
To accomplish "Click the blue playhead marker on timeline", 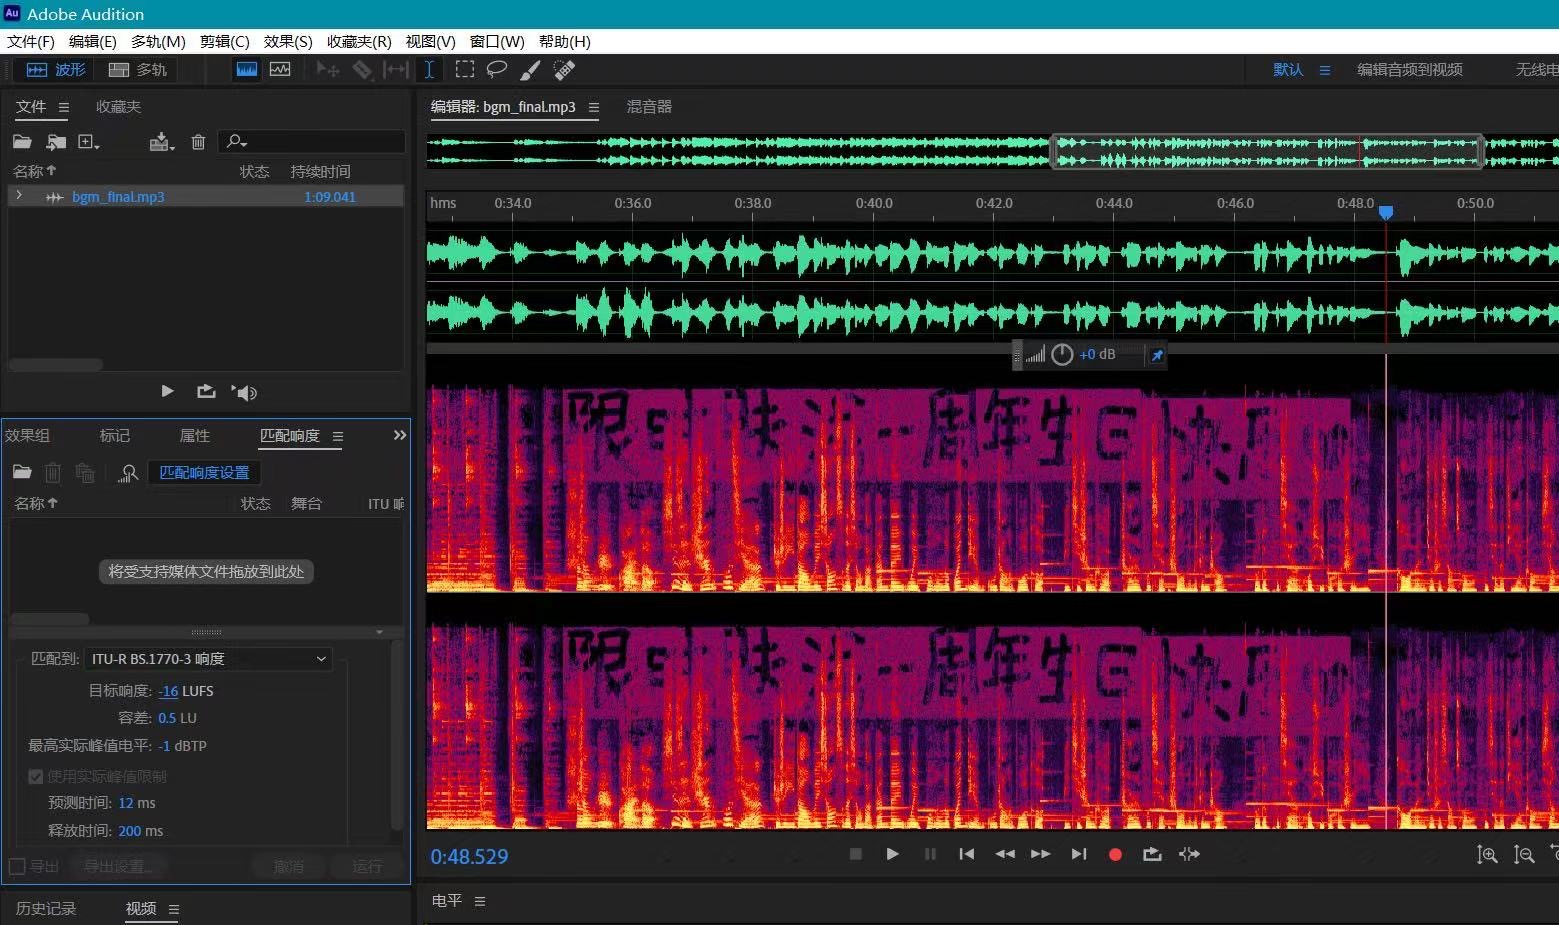I will 1386,212.
